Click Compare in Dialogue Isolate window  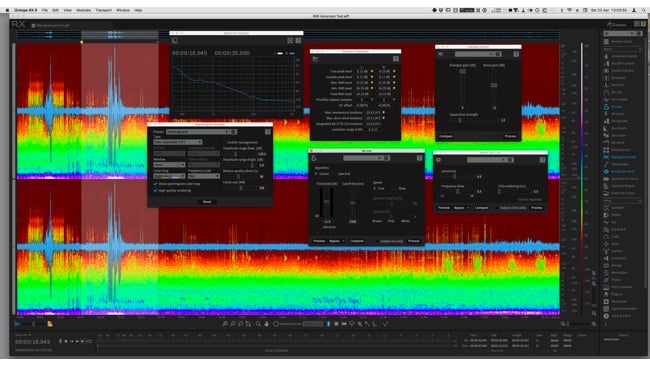[446, 136]
